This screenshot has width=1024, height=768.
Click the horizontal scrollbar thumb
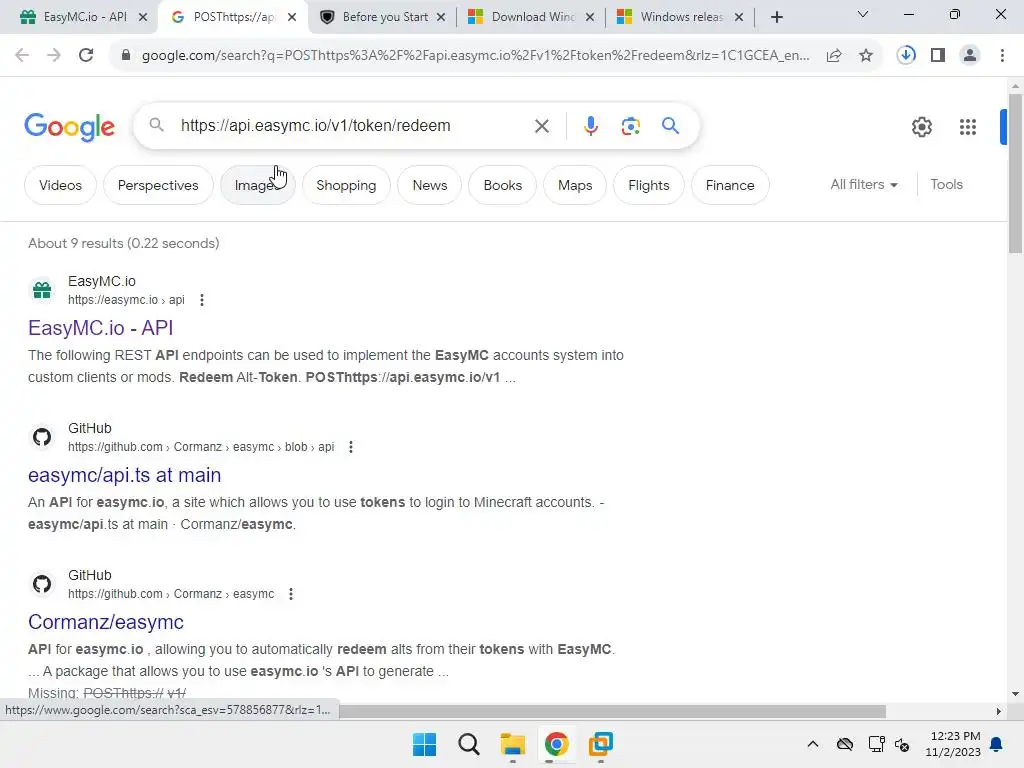pyautogui.click(x=613, y=711)
